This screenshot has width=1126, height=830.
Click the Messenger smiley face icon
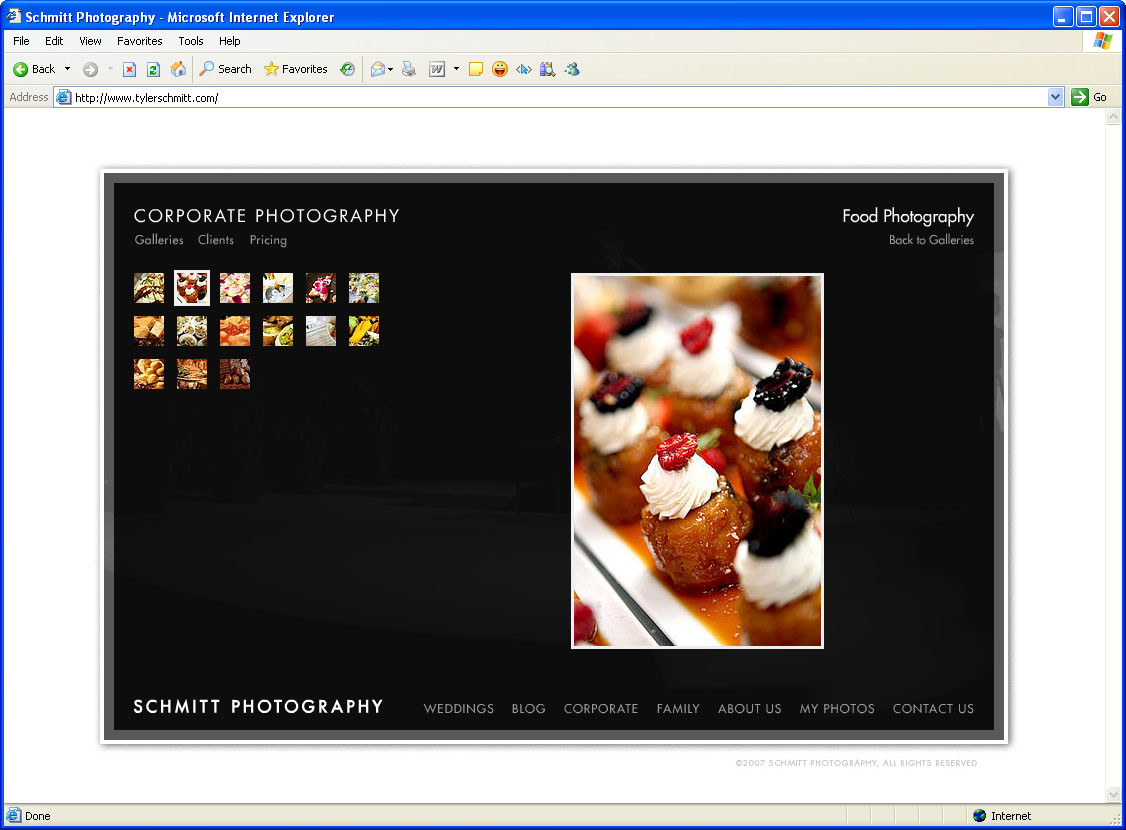(500, 69)
